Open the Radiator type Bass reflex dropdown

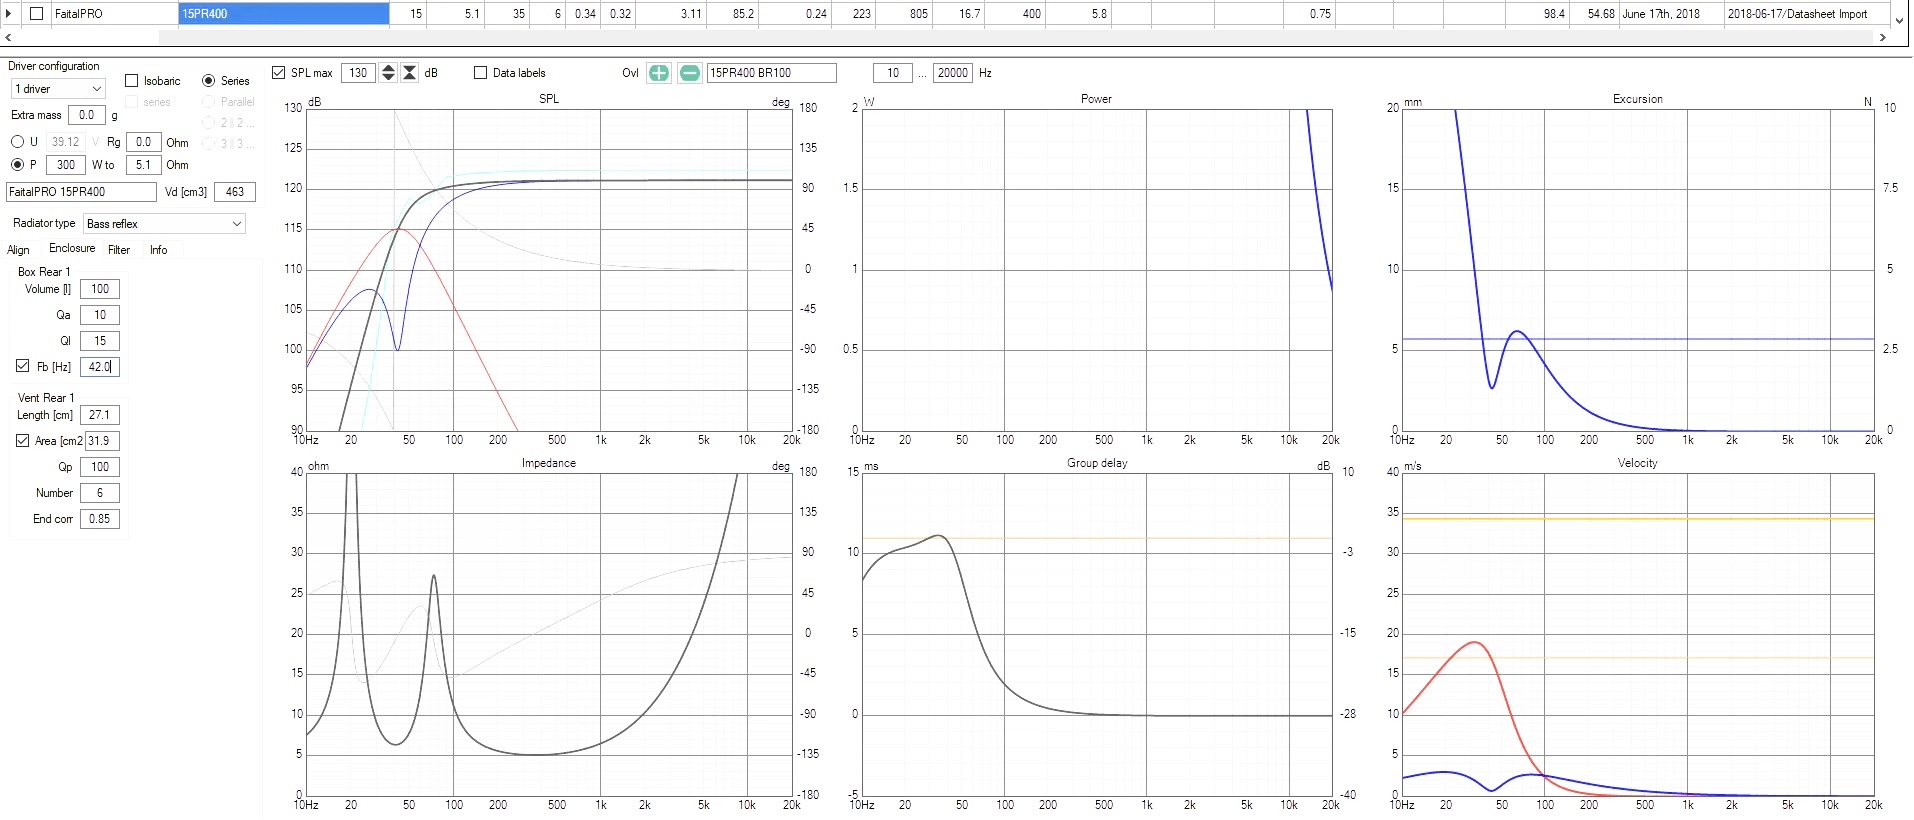click(165, 224)
